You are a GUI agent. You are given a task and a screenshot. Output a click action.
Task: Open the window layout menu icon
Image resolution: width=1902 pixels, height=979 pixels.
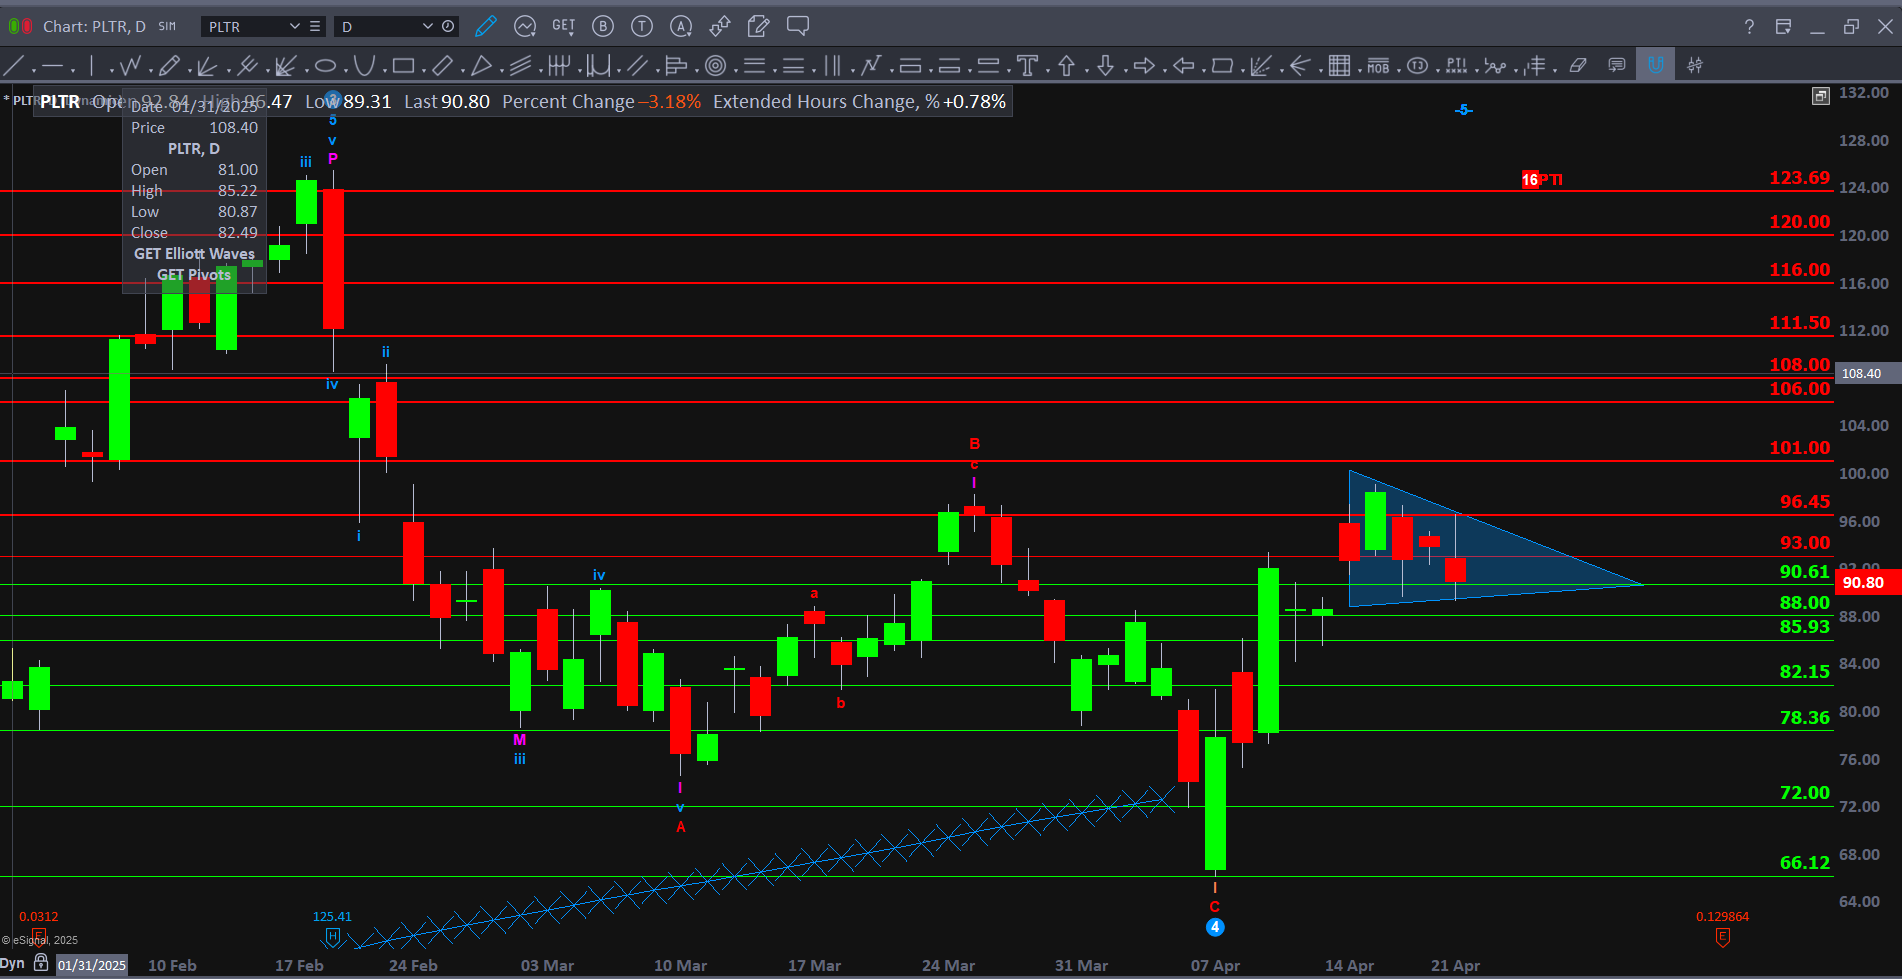tap(1783, 26)
